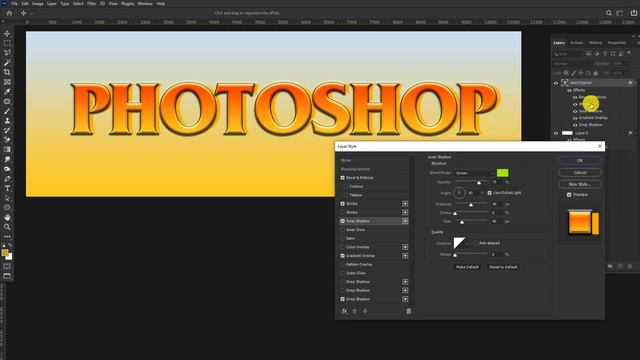Click the fx icon in Layer Style dialog
The image size is (640, 360).
344,311
